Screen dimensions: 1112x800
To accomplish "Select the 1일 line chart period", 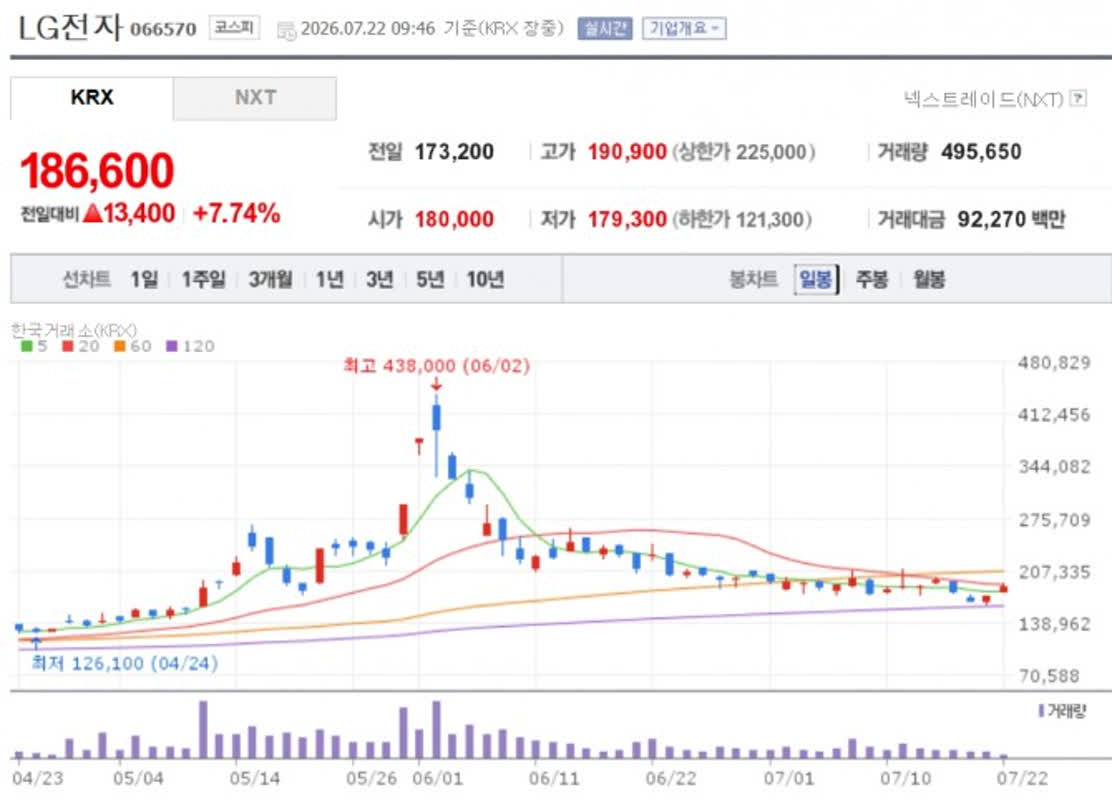I will (x=144, y=279).
